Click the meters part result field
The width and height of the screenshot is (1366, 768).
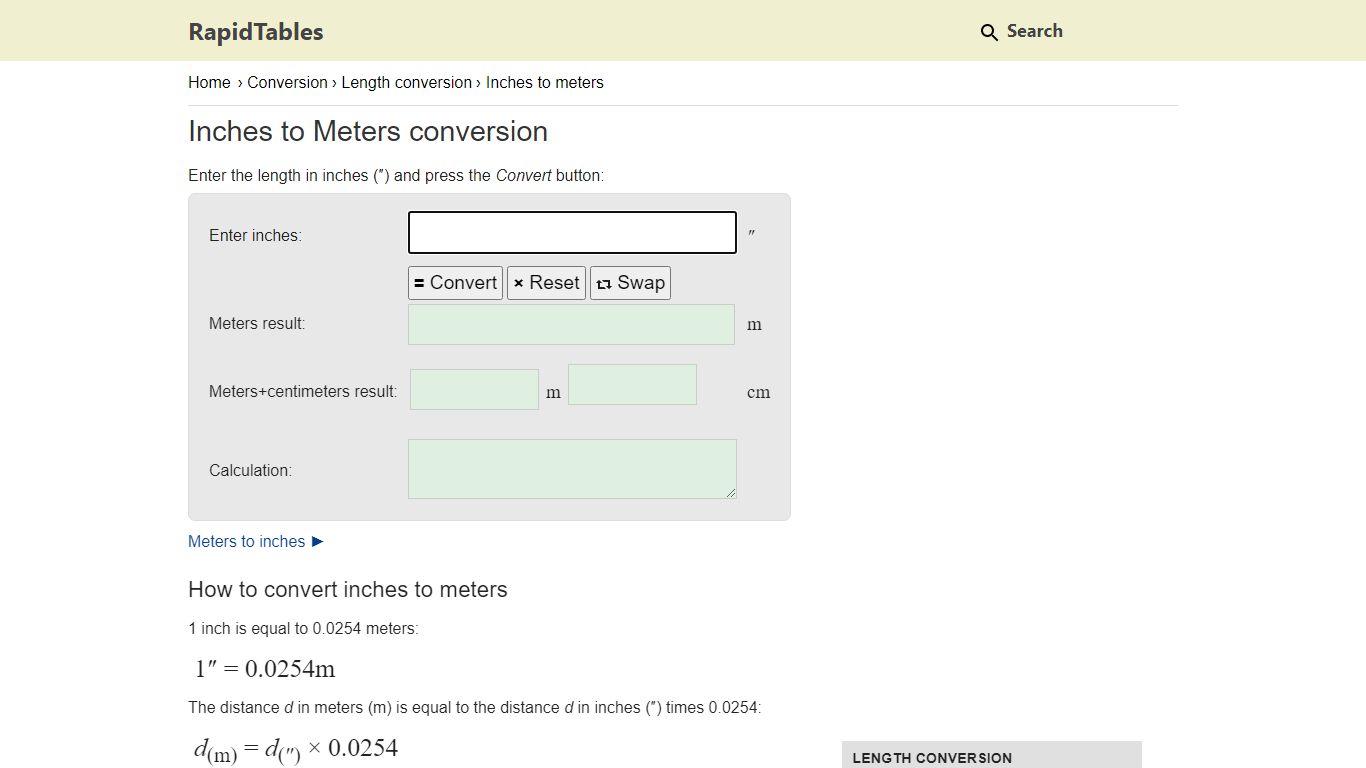474,389
